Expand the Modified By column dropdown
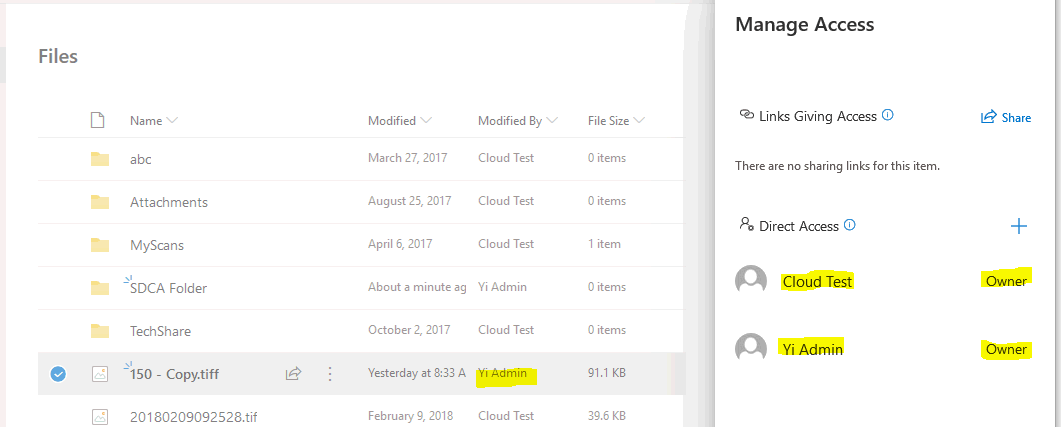This screenshot has width=1061, height=427. (552, 121)
